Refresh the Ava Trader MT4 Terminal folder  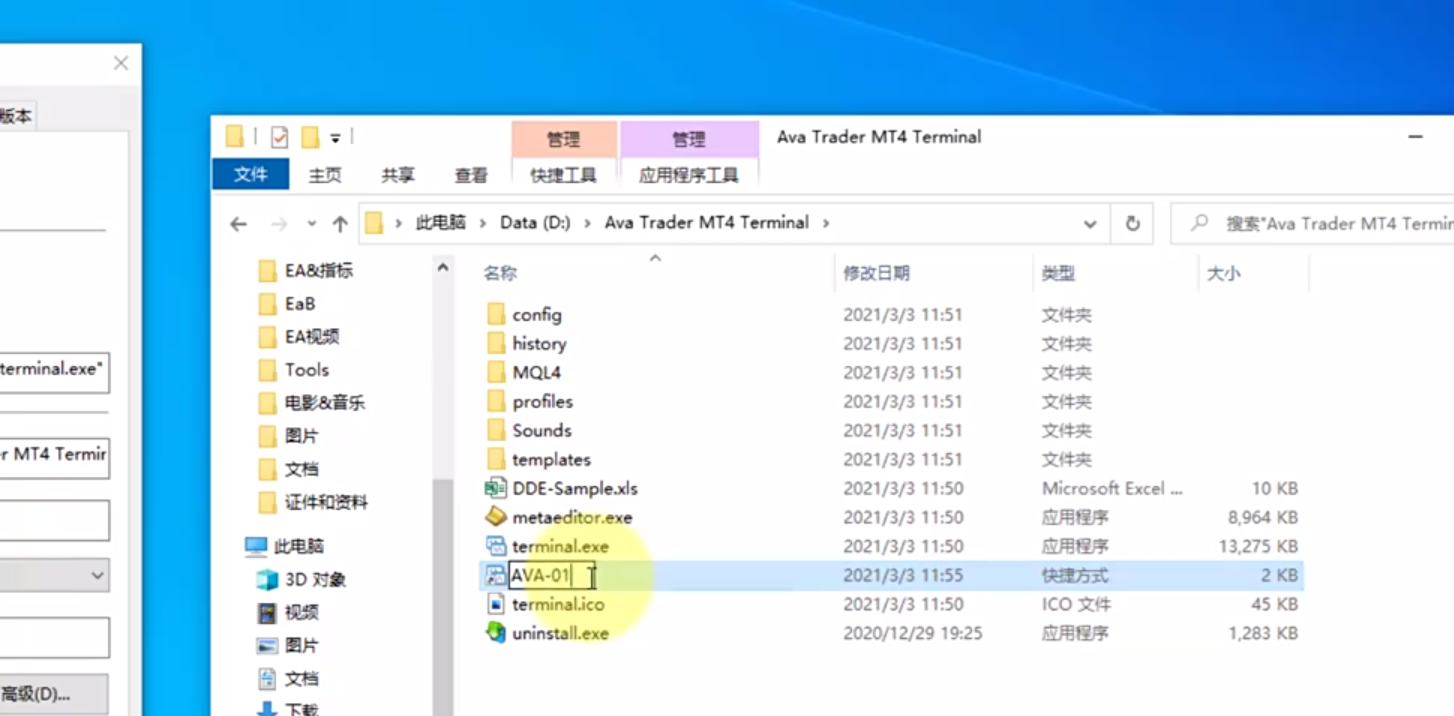click(1132, 224)
